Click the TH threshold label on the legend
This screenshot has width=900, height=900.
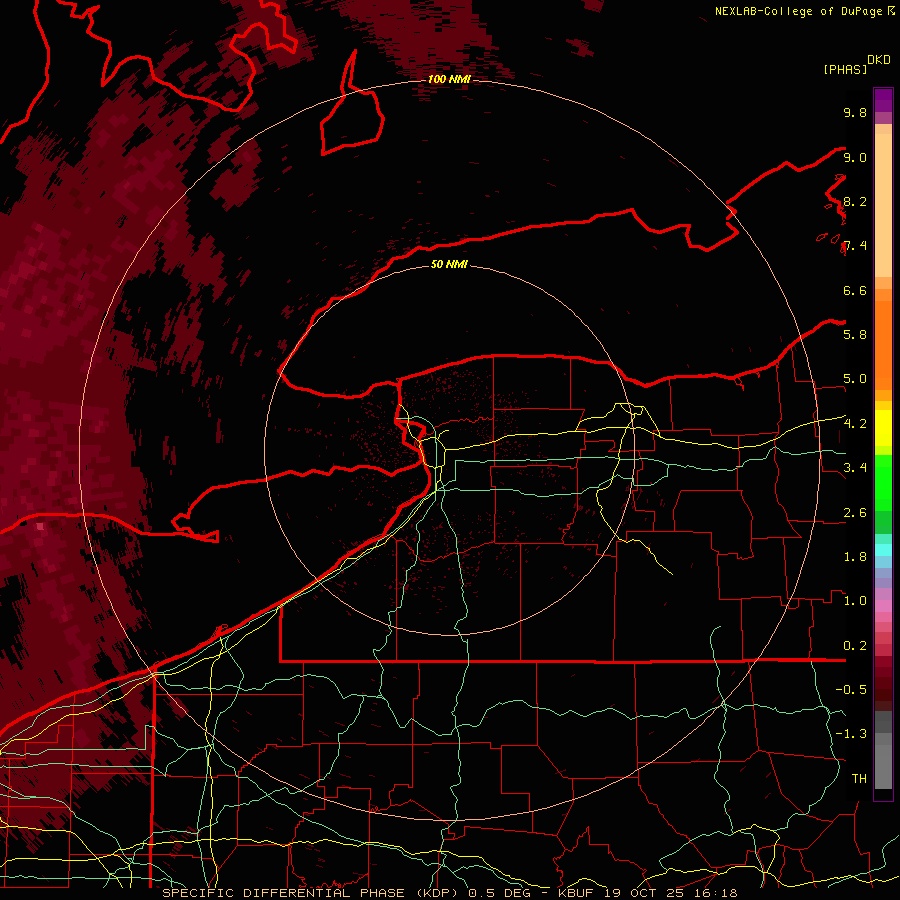coord(859,779)
